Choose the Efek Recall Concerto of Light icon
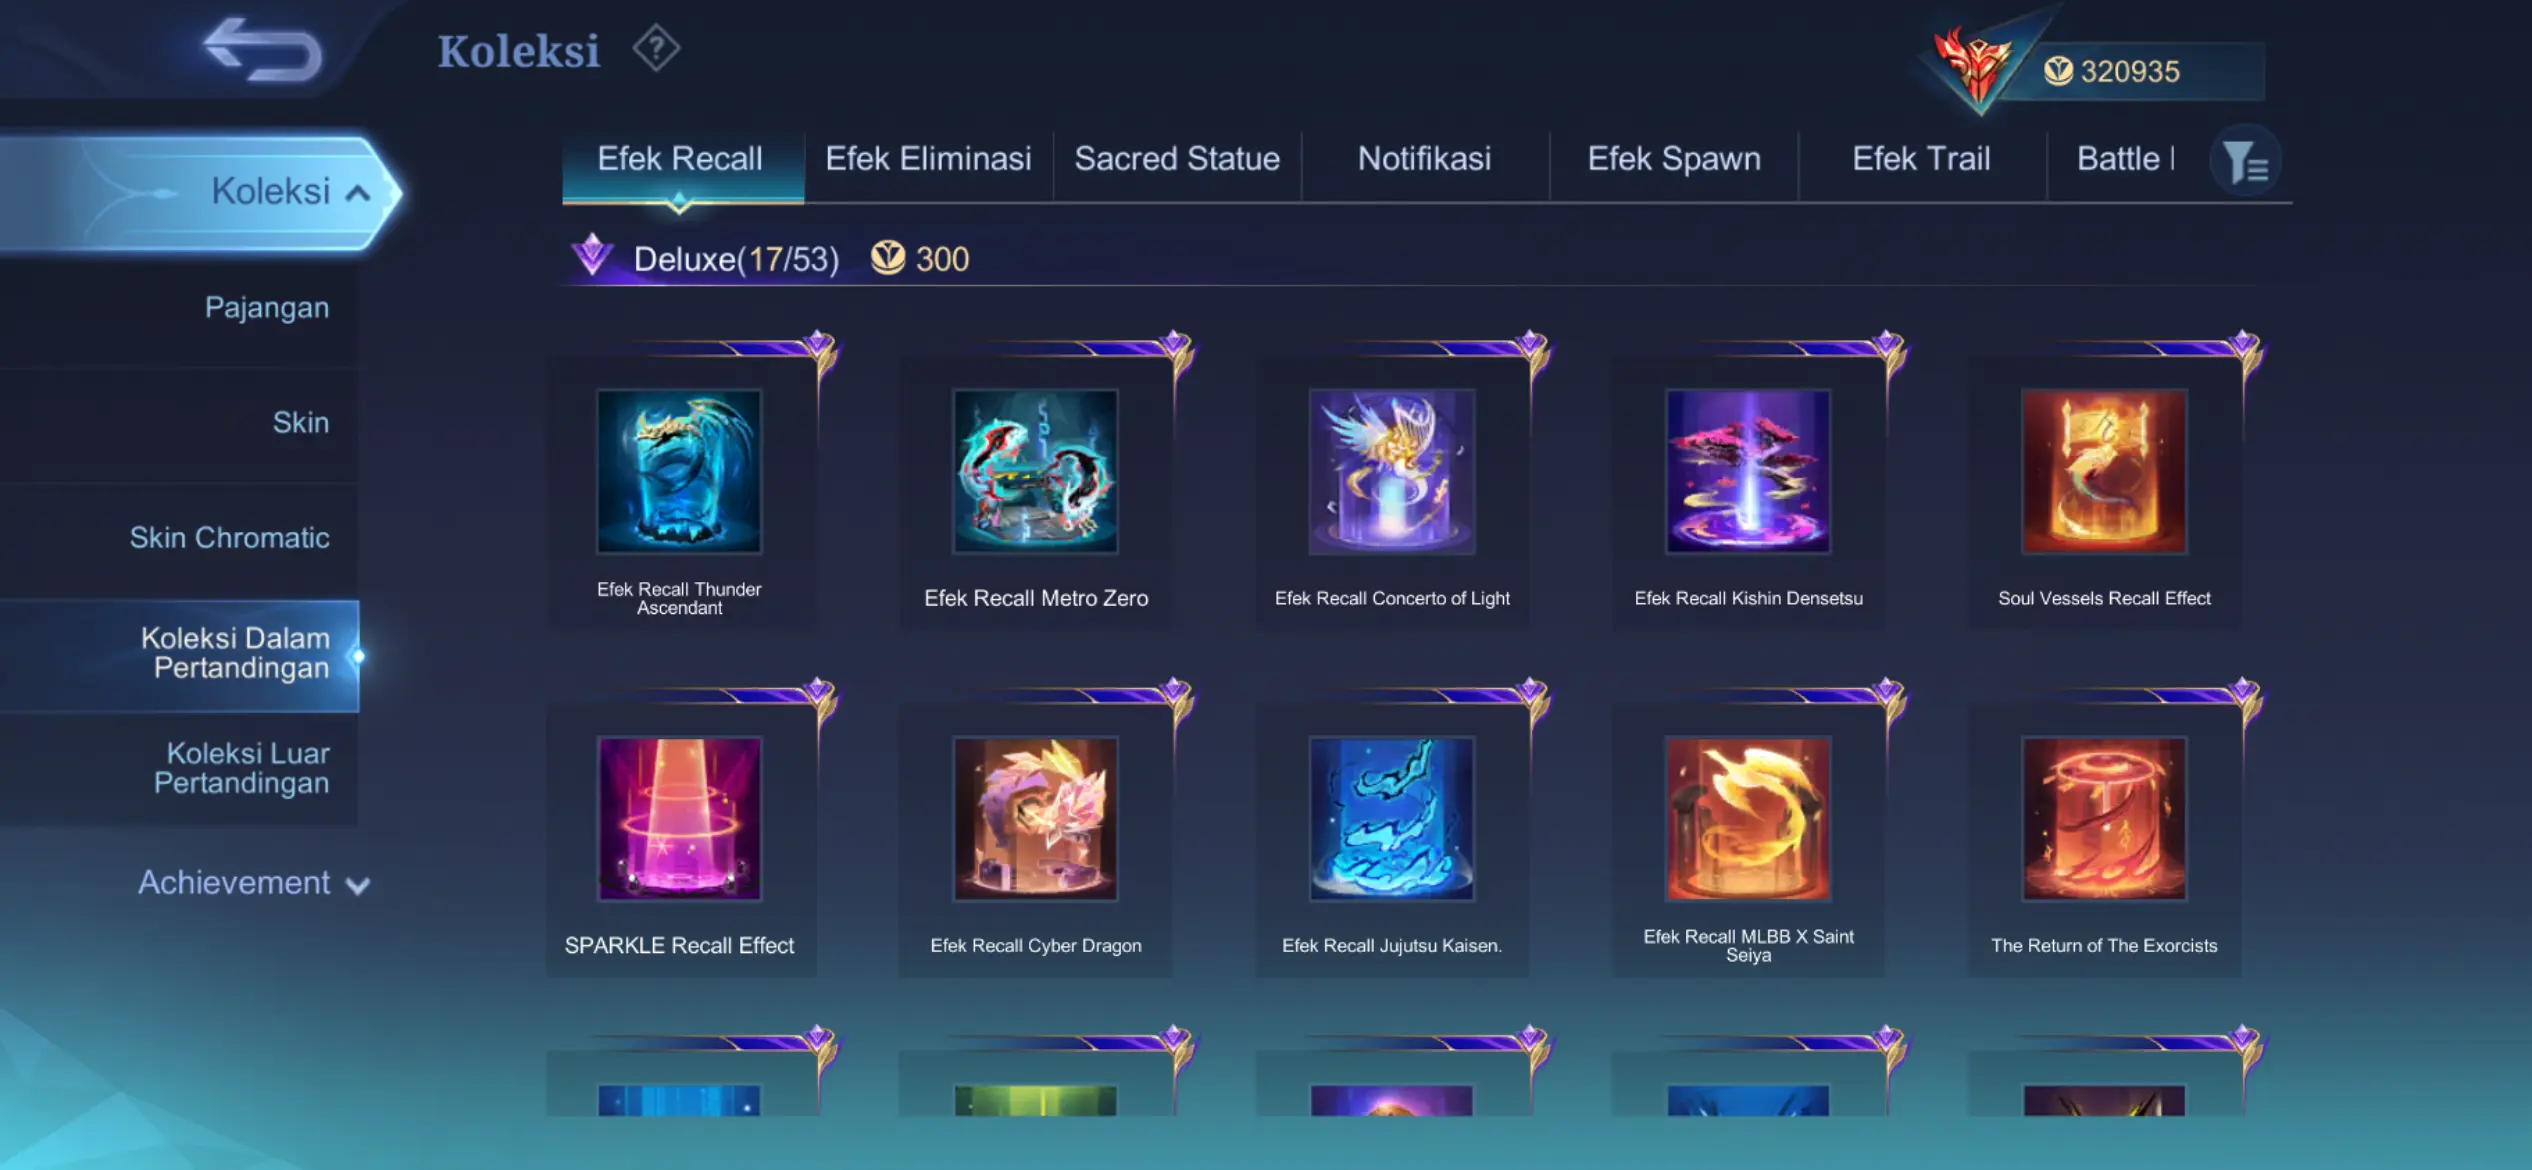The width and height of the screenshot is (2532, 1170). 1392,471
